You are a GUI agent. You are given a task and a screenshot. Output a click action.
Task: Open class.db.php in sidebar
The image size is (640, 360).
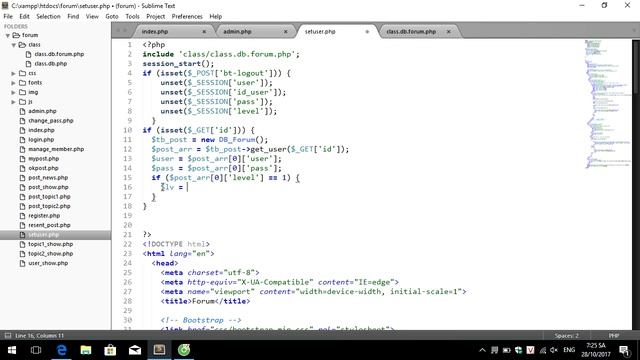(51, 64)
